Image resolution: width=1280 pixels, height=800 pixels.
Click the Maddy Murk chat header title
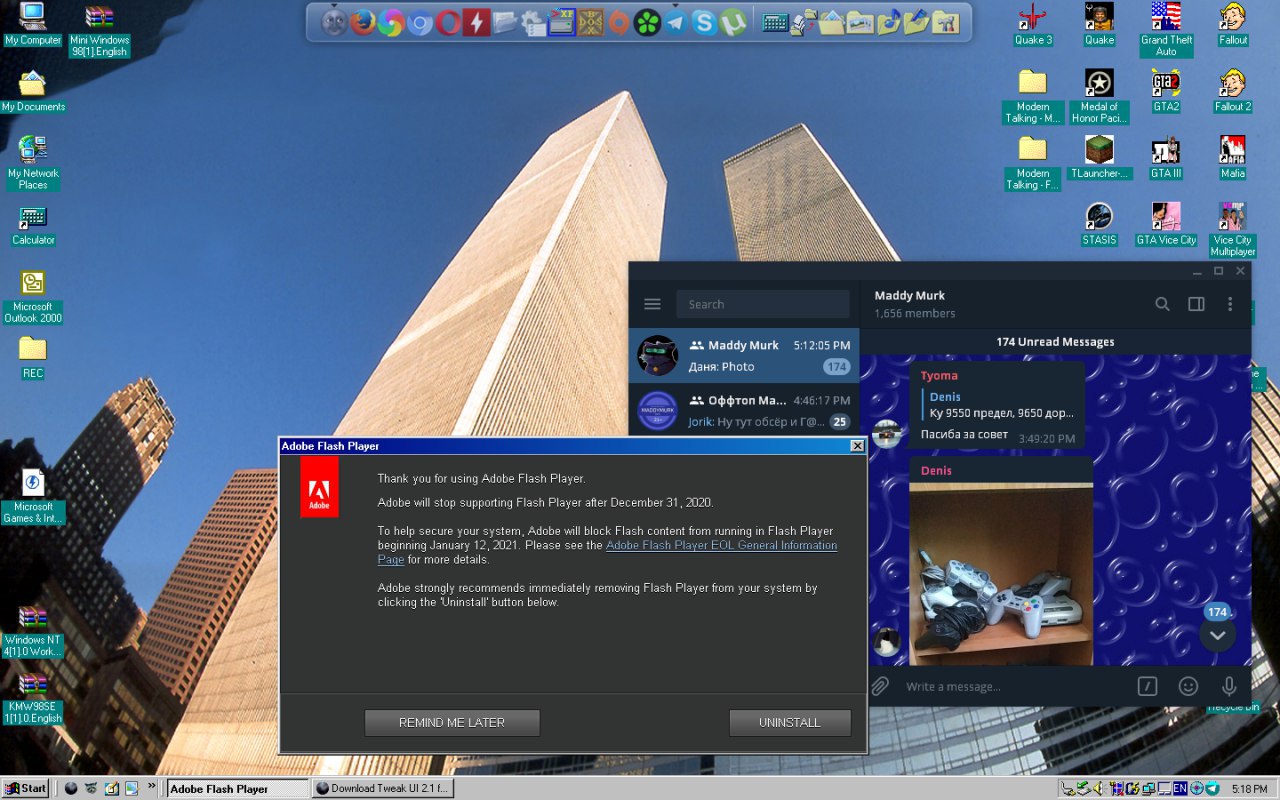tap(910, 295)
